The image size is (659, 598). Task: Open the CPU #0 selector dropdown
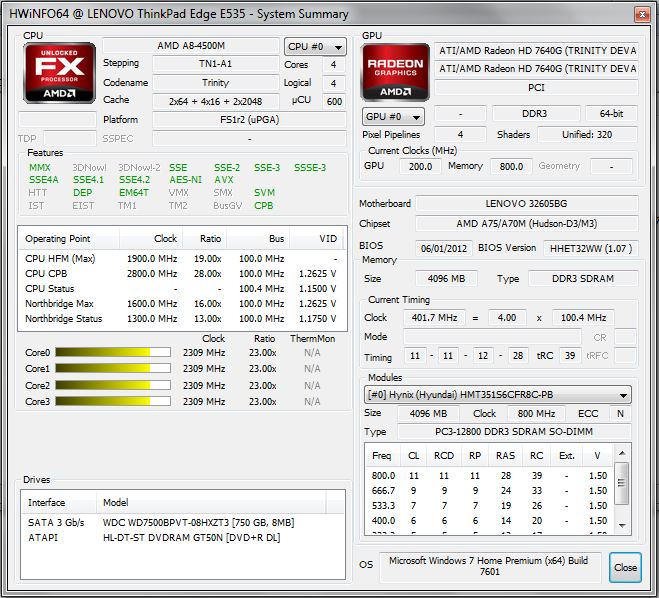click(x=315, y=47)
